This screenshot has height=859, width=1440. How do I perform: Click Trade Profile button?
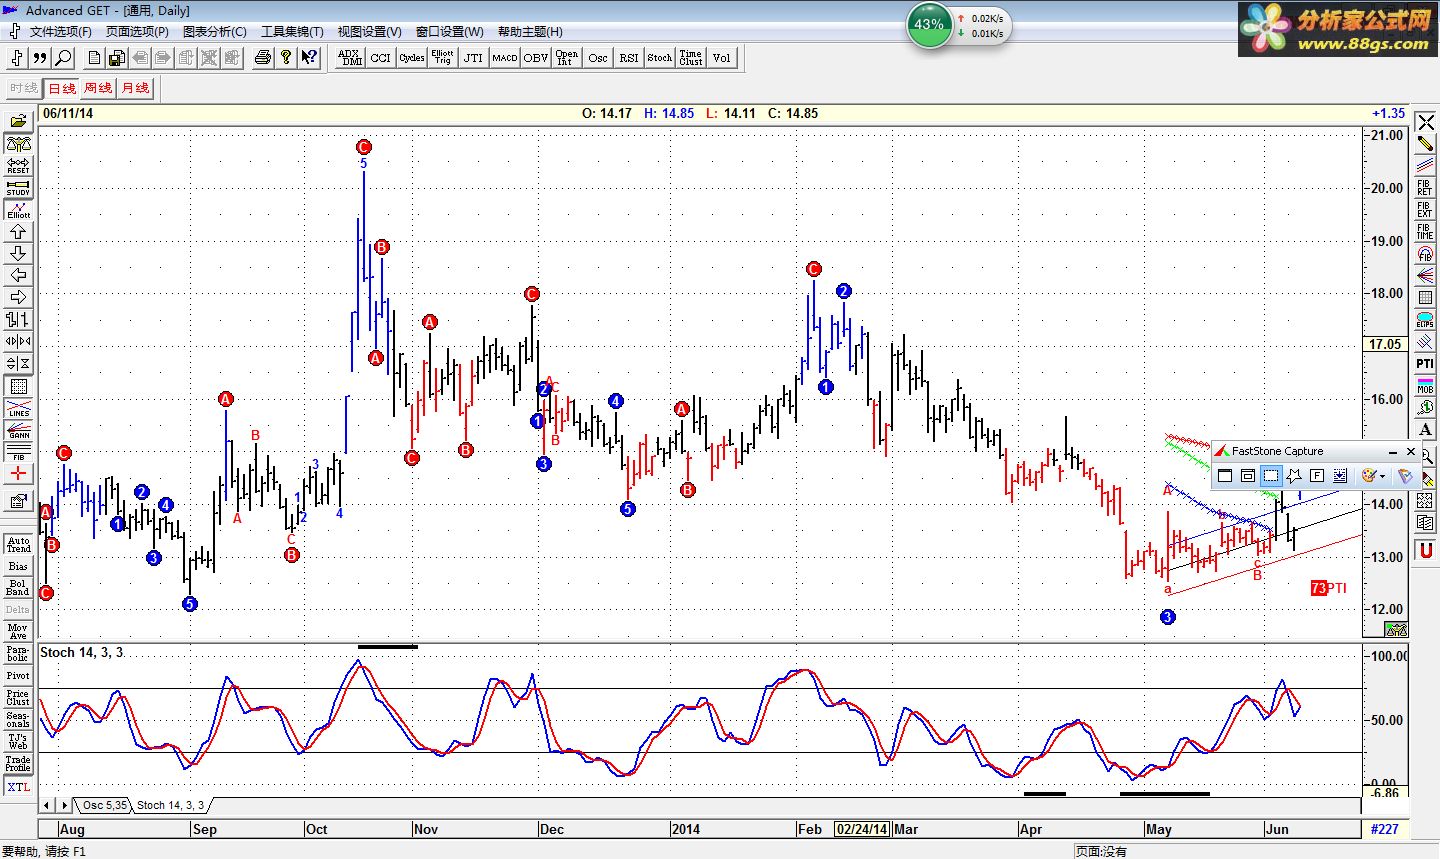(x=18, y=764)
